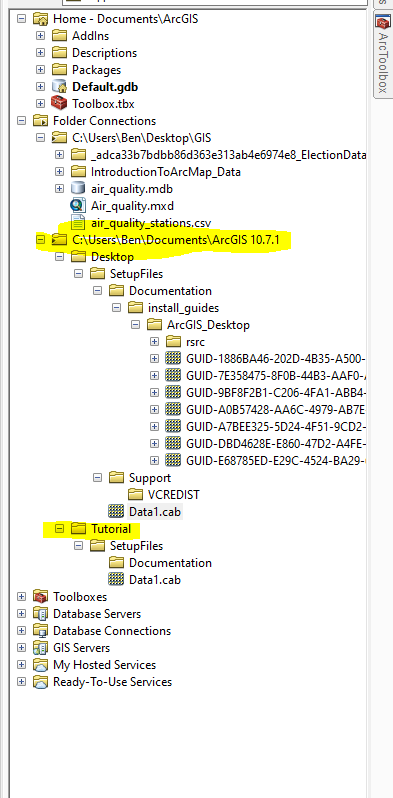
Task: Select the C:\Users\Ben\Desktop\GIS connection label
Action: point(142,138)
